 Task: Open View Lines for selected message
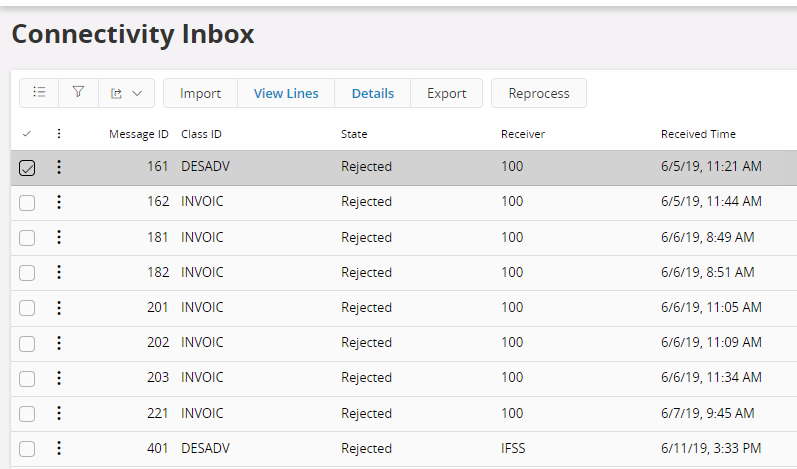point(286,93)
